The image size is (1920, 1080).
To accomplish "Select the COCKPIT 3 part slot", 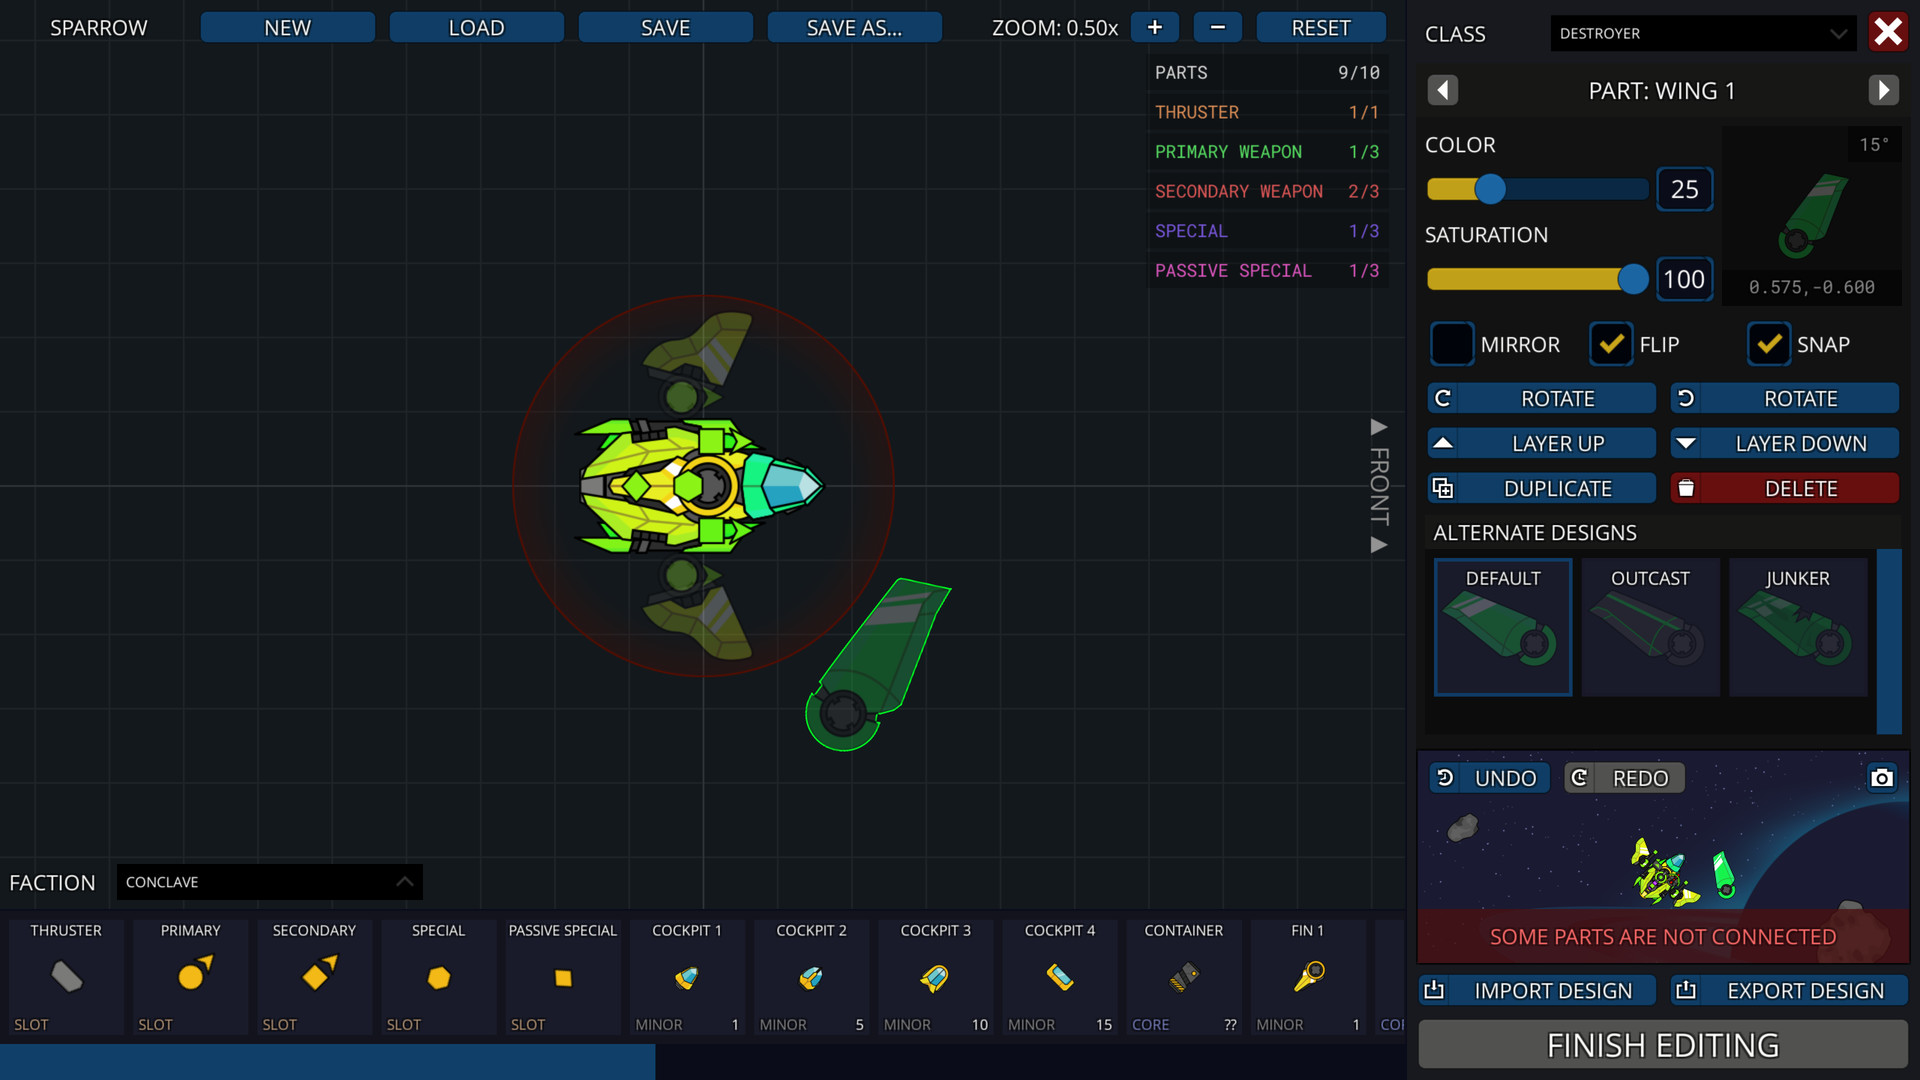I will coord(935,977).
